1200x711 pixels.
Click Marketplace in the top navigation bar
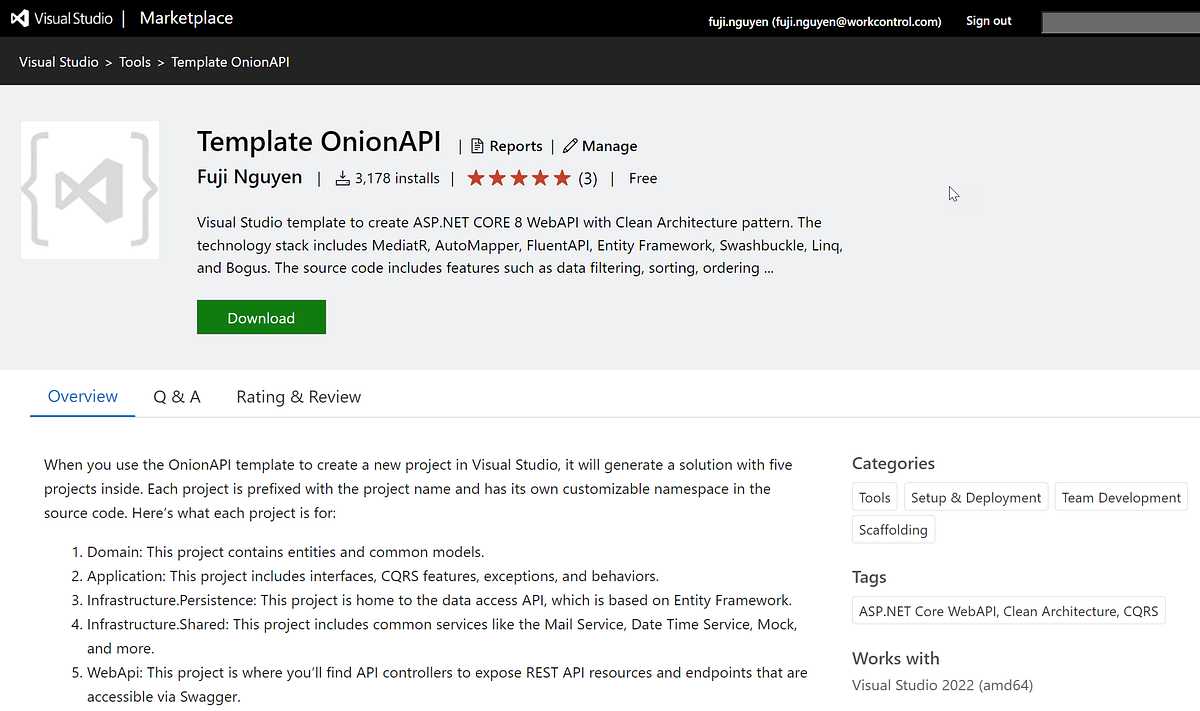pos(185,17)
